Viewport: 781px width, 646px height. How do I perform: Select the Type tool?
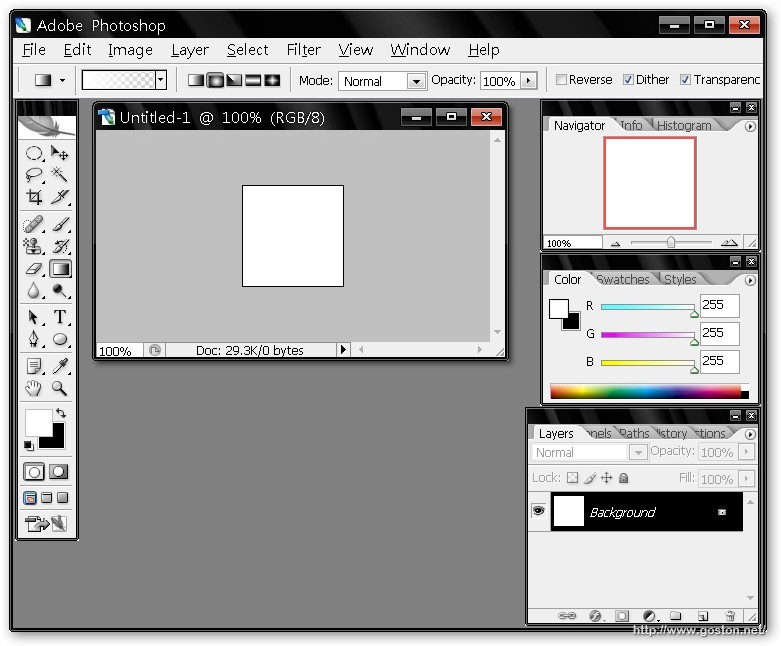pos(60,317)
